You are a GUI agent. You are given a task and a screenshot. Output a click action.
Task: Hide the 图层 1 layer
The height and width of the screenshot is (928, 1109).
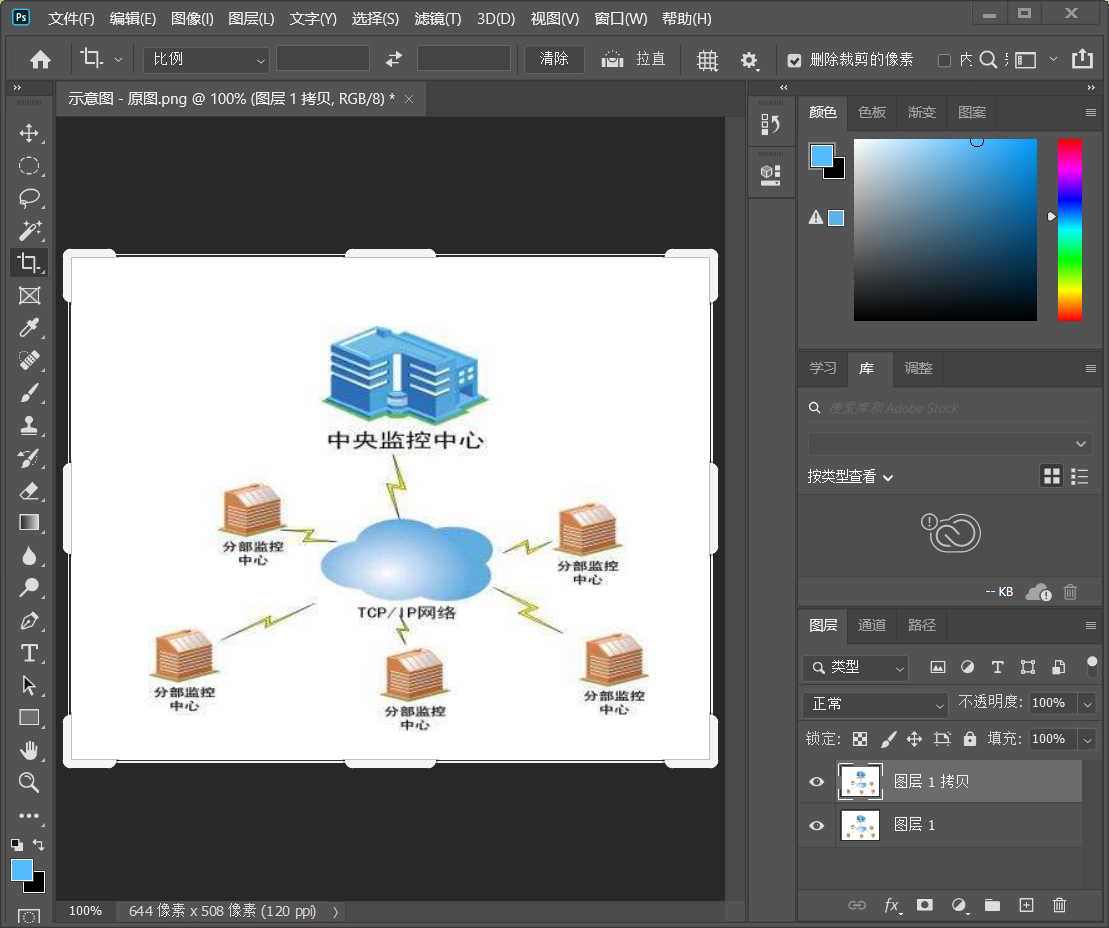(x=817, y=825)
